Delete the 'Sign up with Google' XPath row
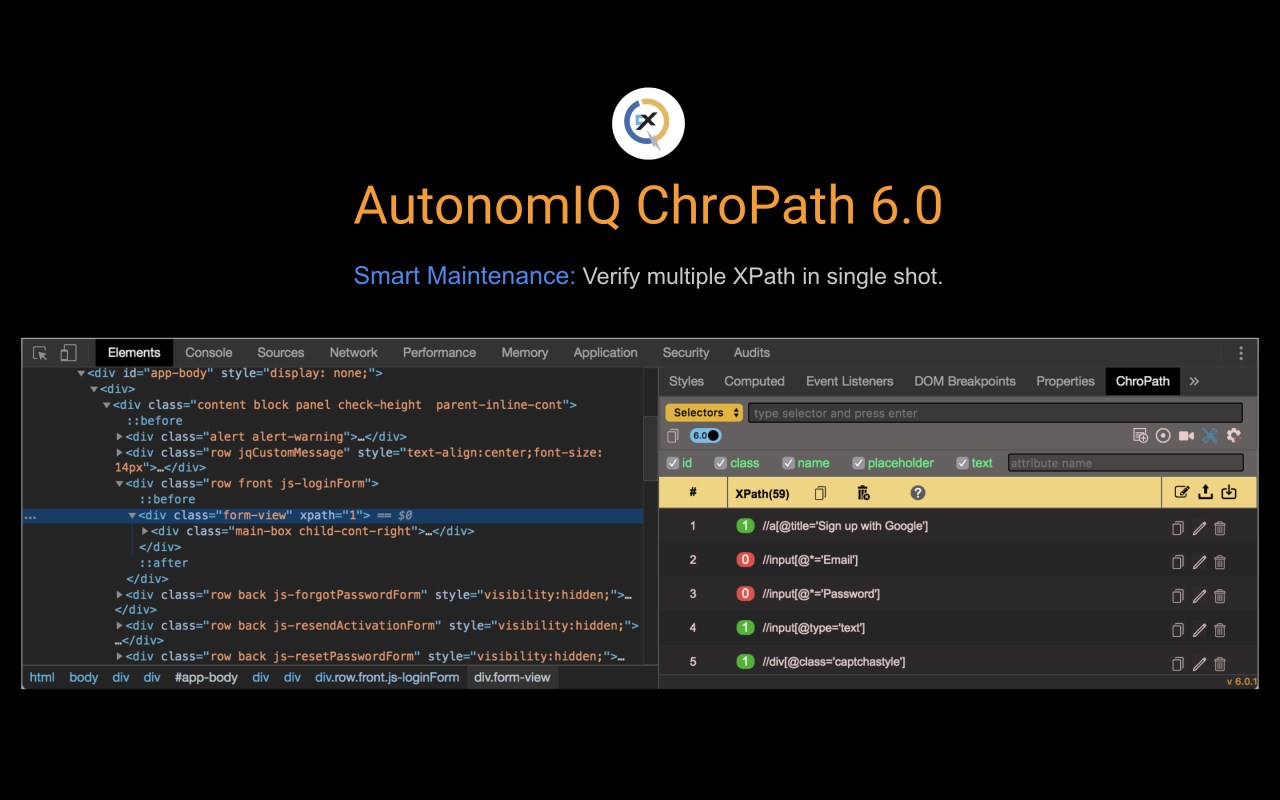Image resolution: width=1280 pixels, height=800 pixels. pyautogui.click(x=1220, y=528)
